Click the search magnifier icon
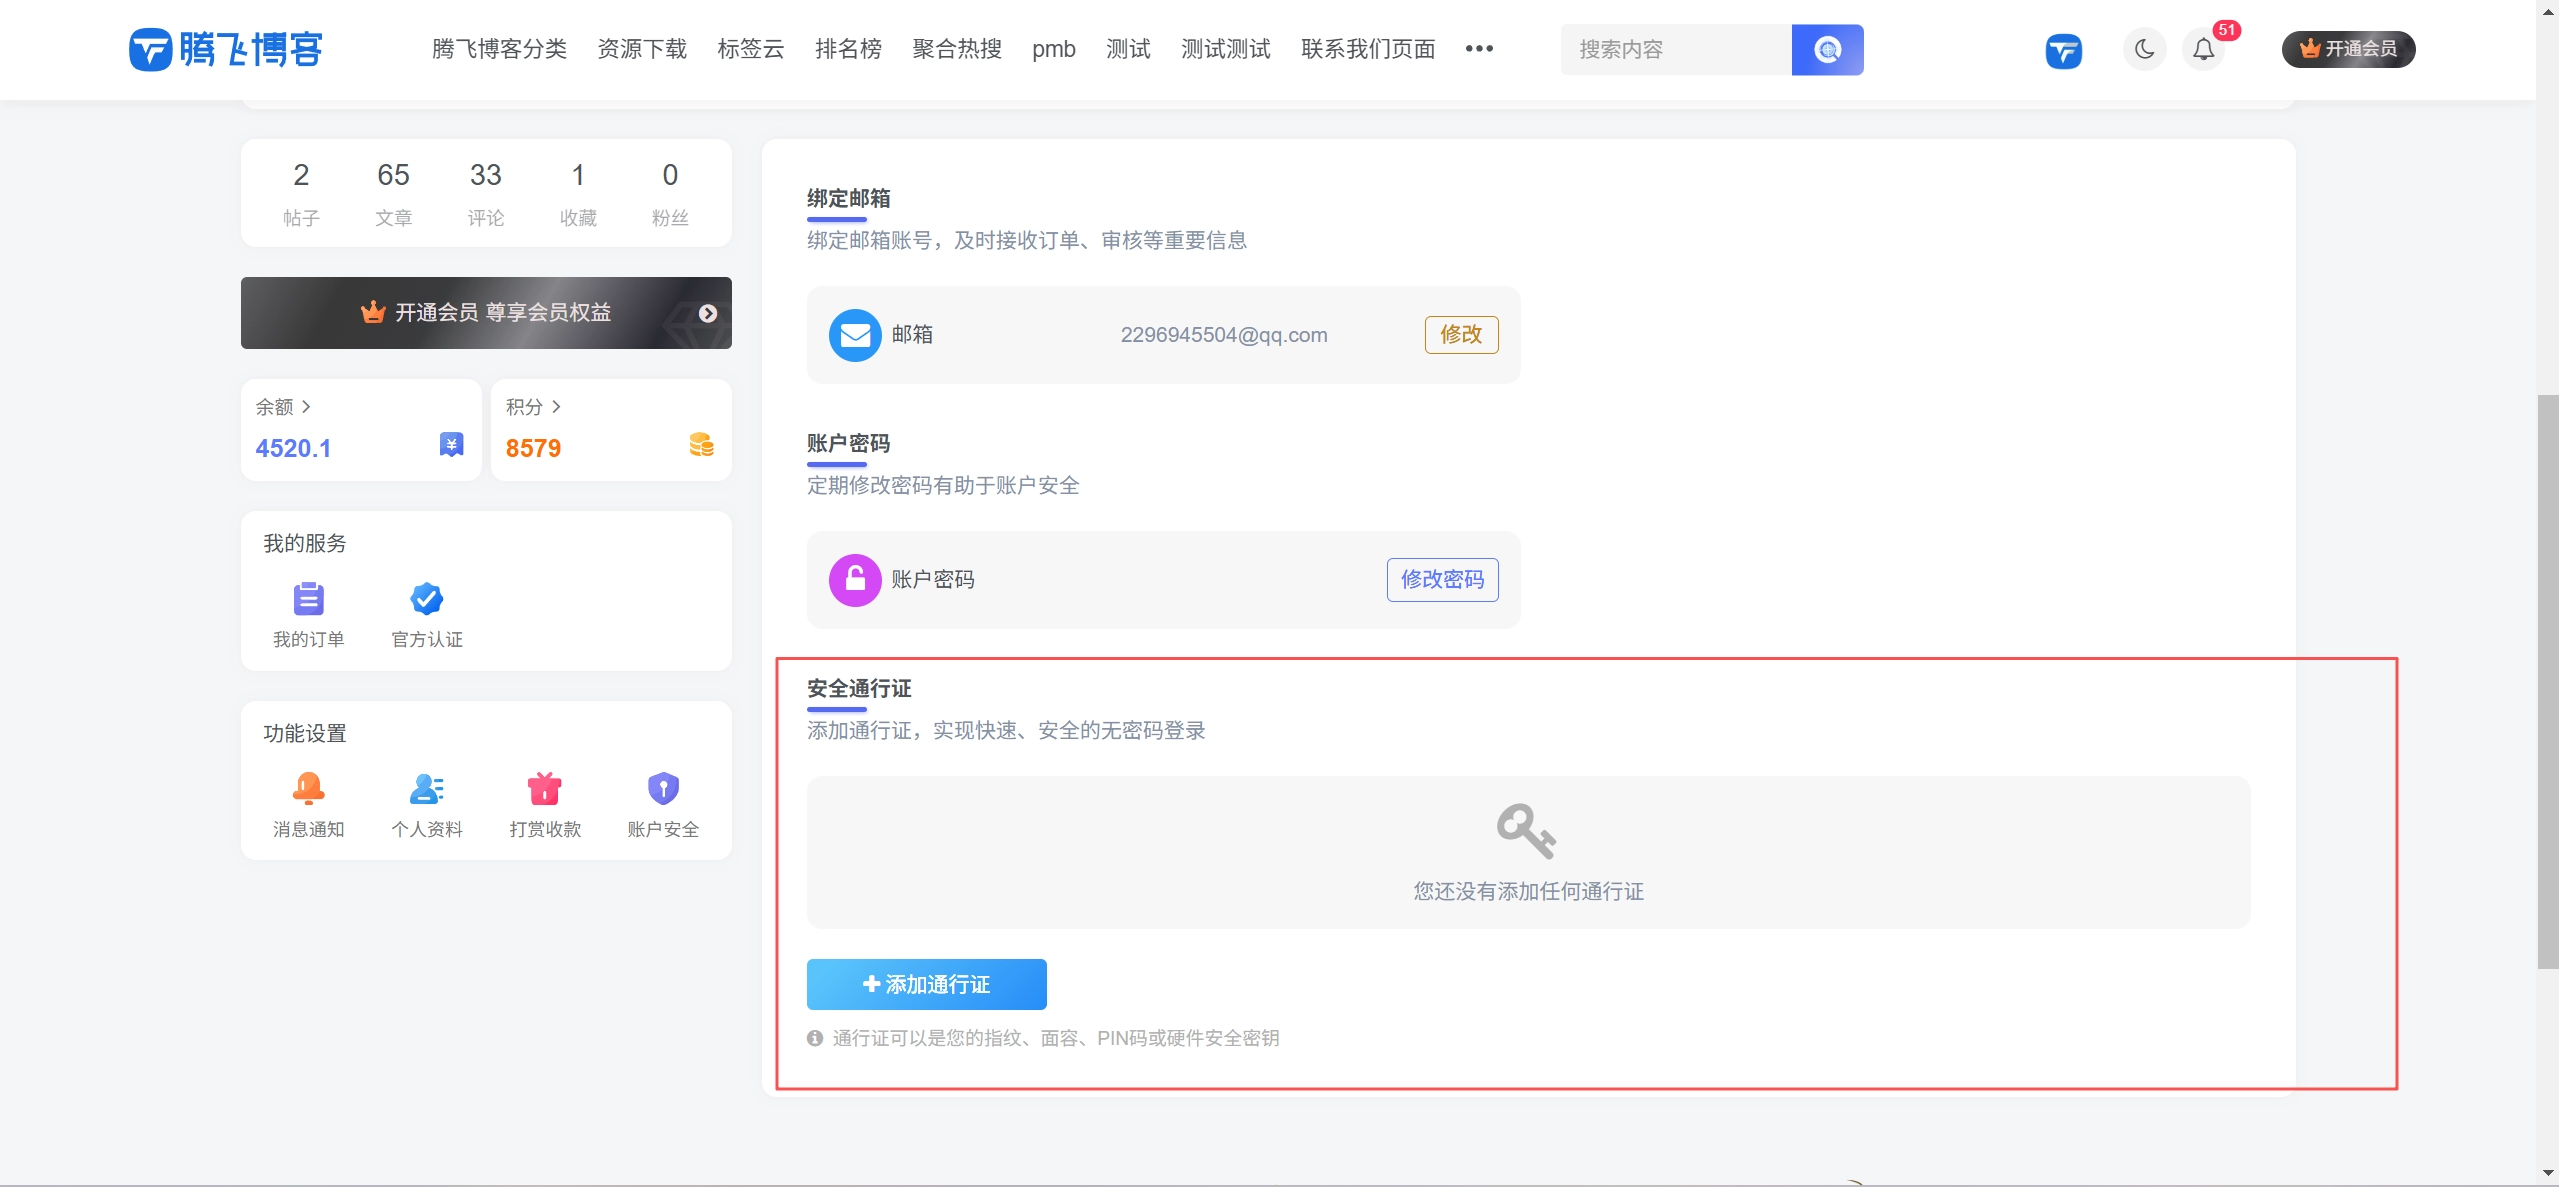 (1827, 49)
